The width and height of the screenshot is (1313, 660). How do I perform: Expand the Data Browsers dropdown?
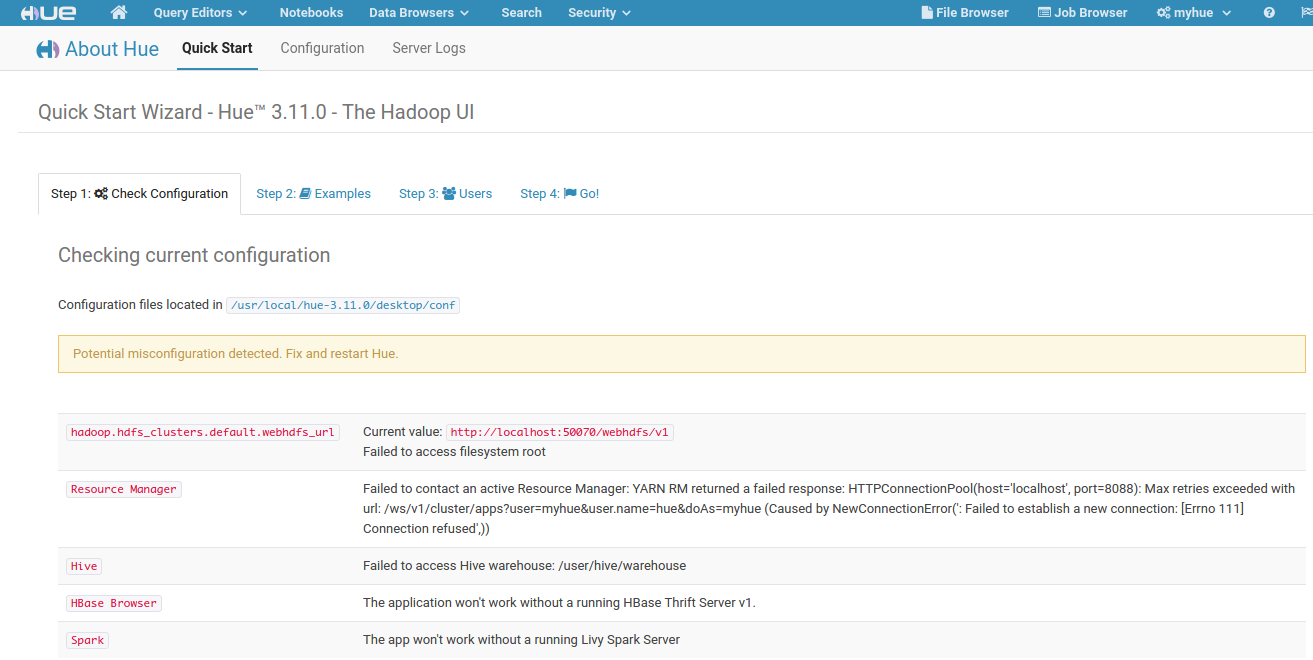coord(419,13)
